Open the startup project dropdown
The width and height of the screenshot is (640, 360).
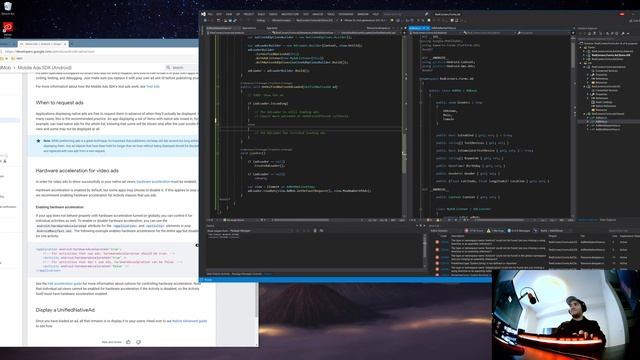pyautogui.click(x=315, y=20)
